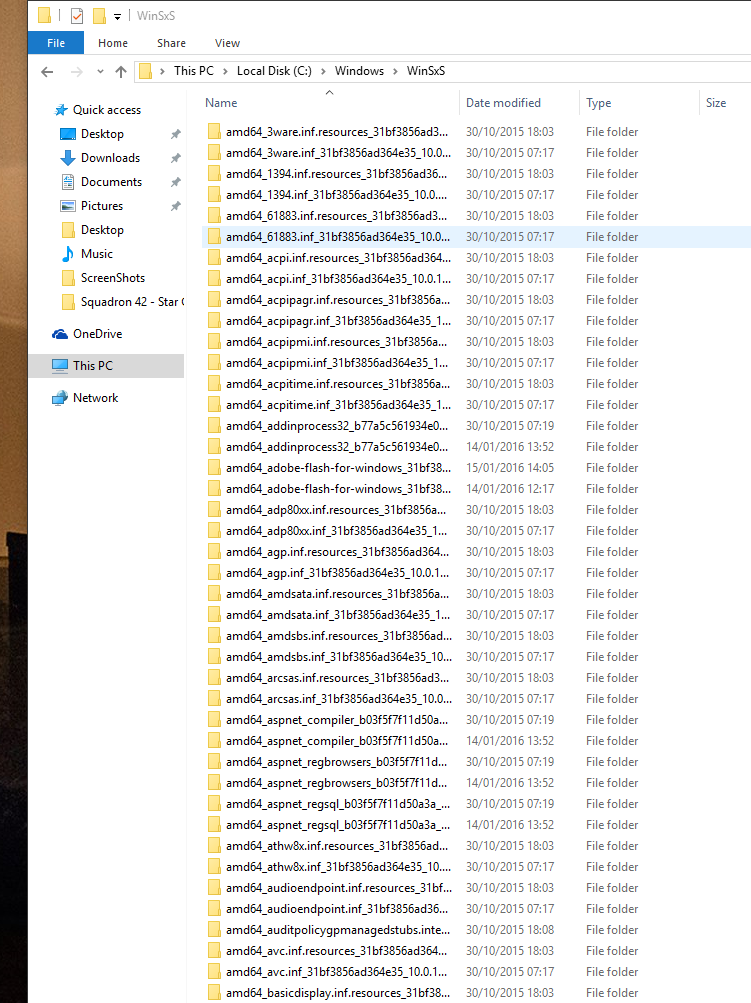Screen dimensions: 751x1003
Task: Open the Customize Quick Access Toolbar dropdown
Action: click(x=117, y=17)
